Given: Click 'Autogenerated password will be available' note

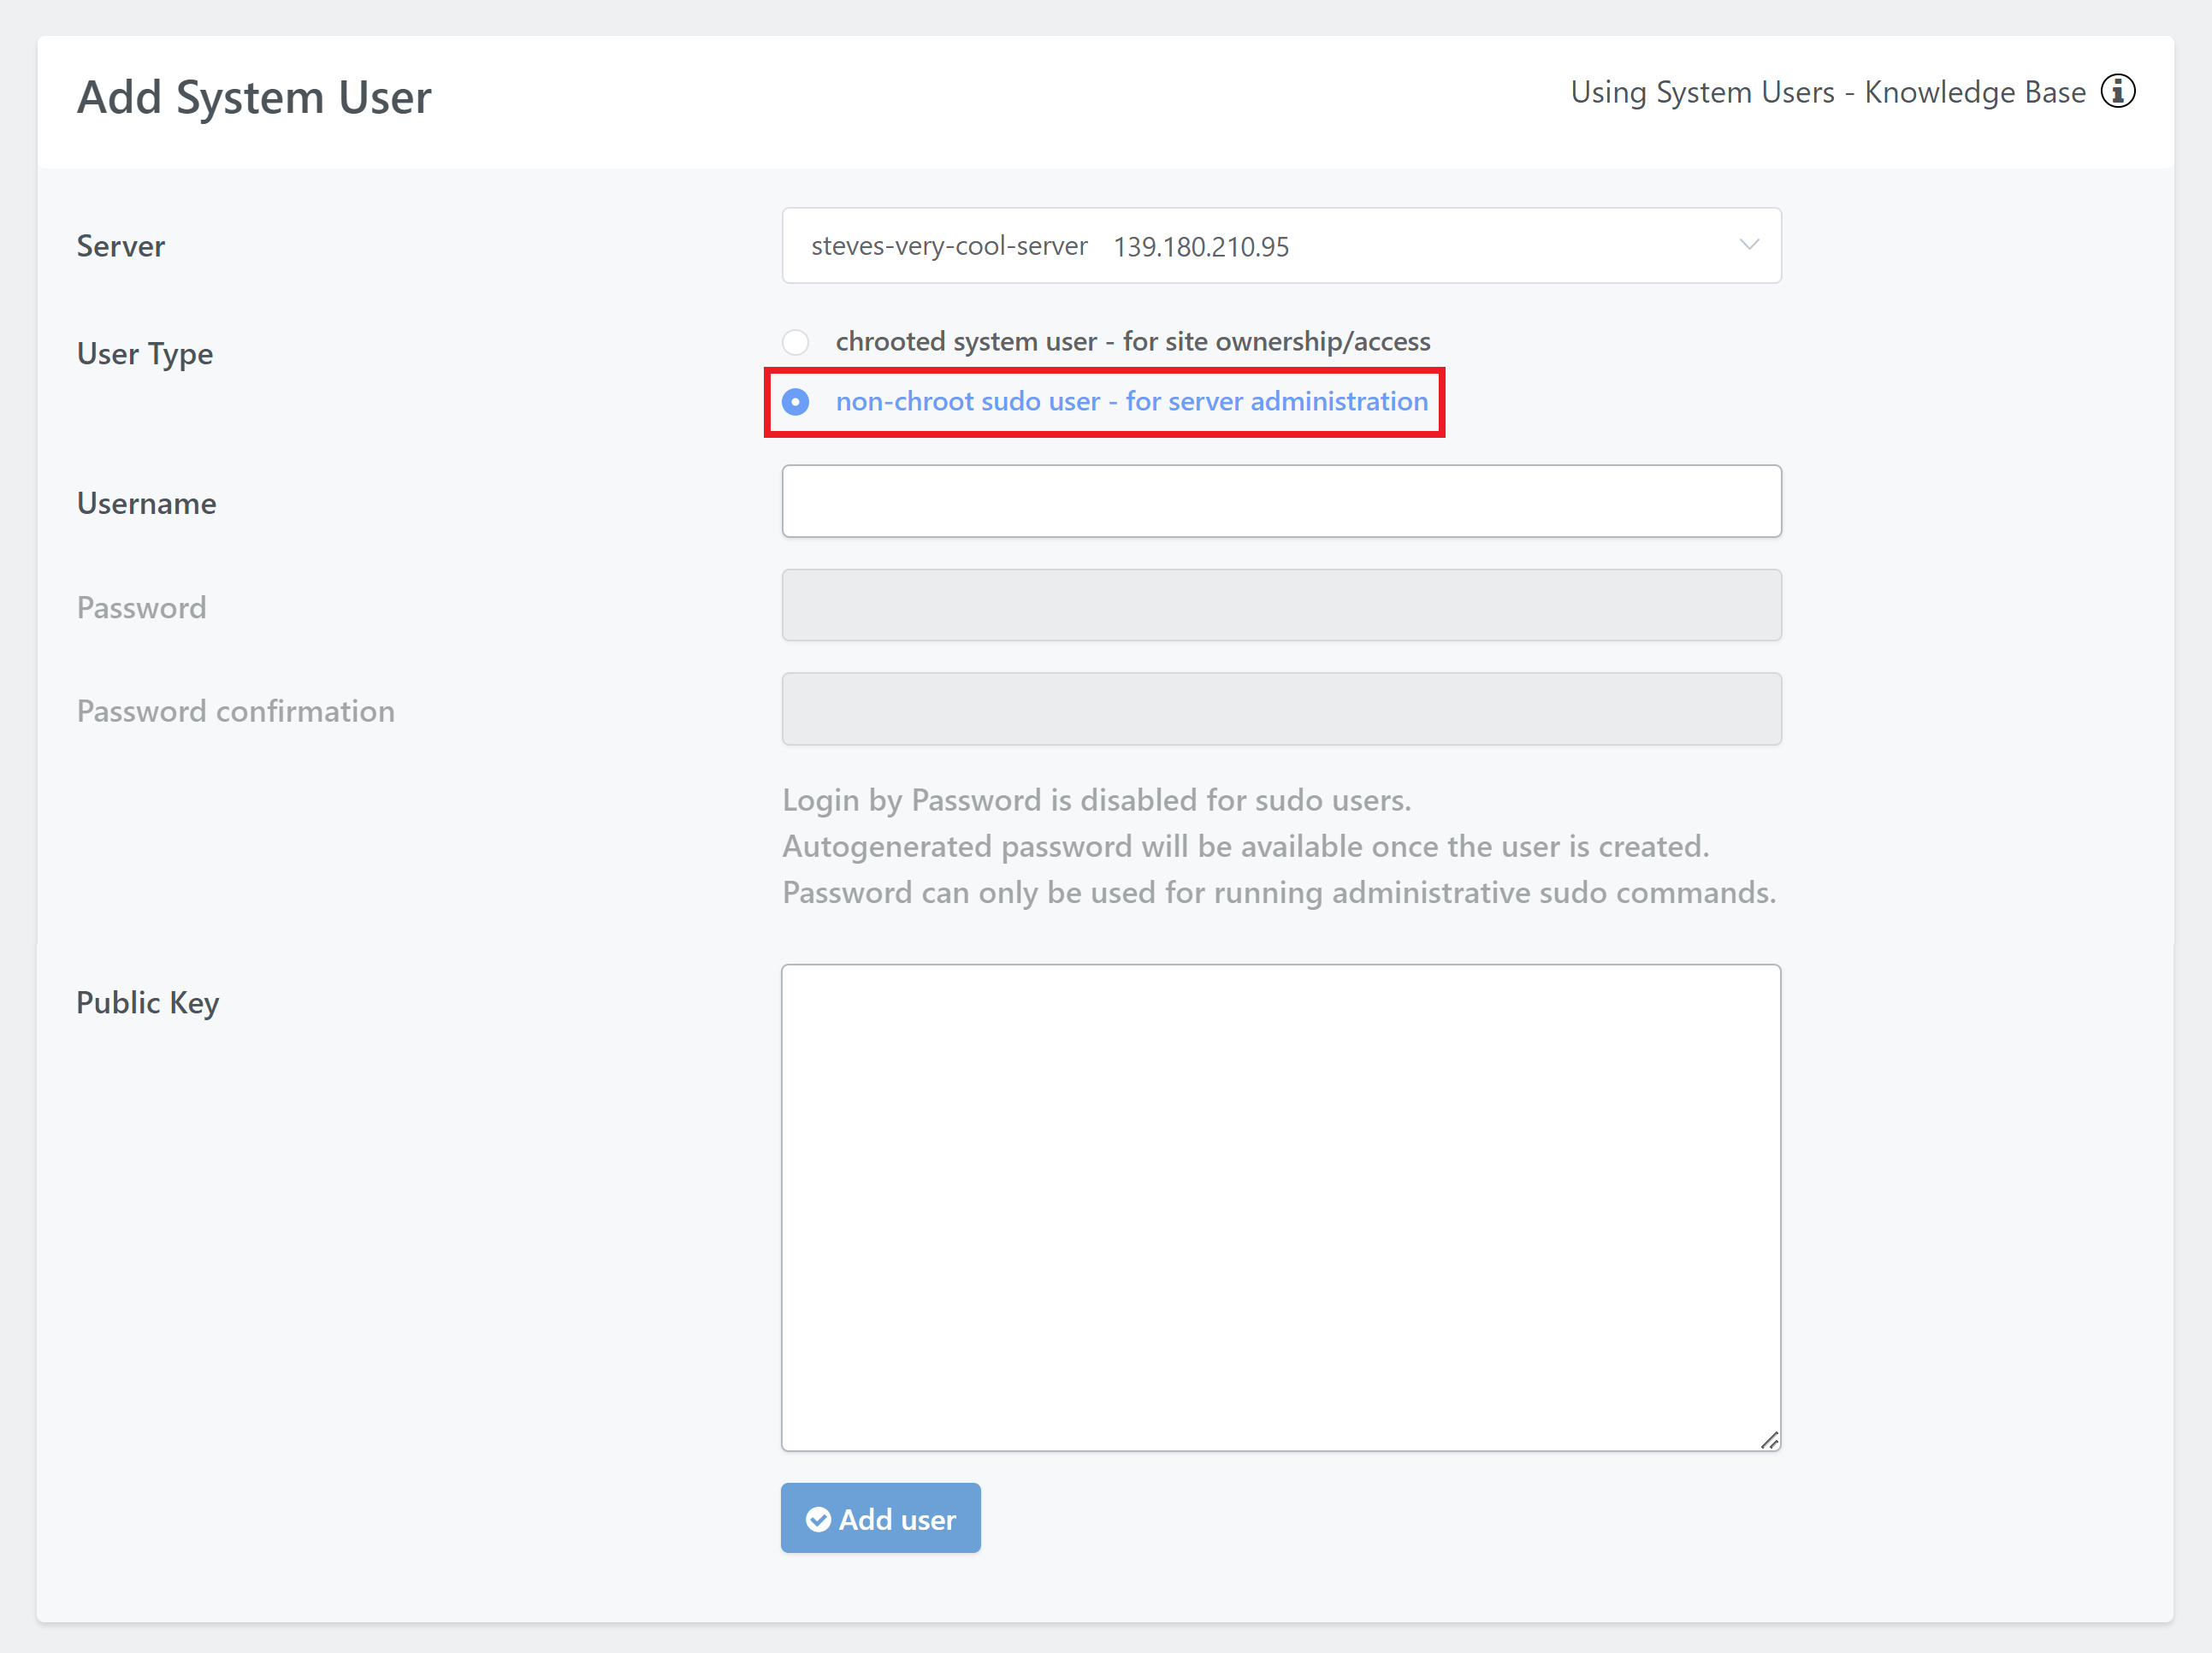Looking at the screenshot, I should [x=1245, y=846].
